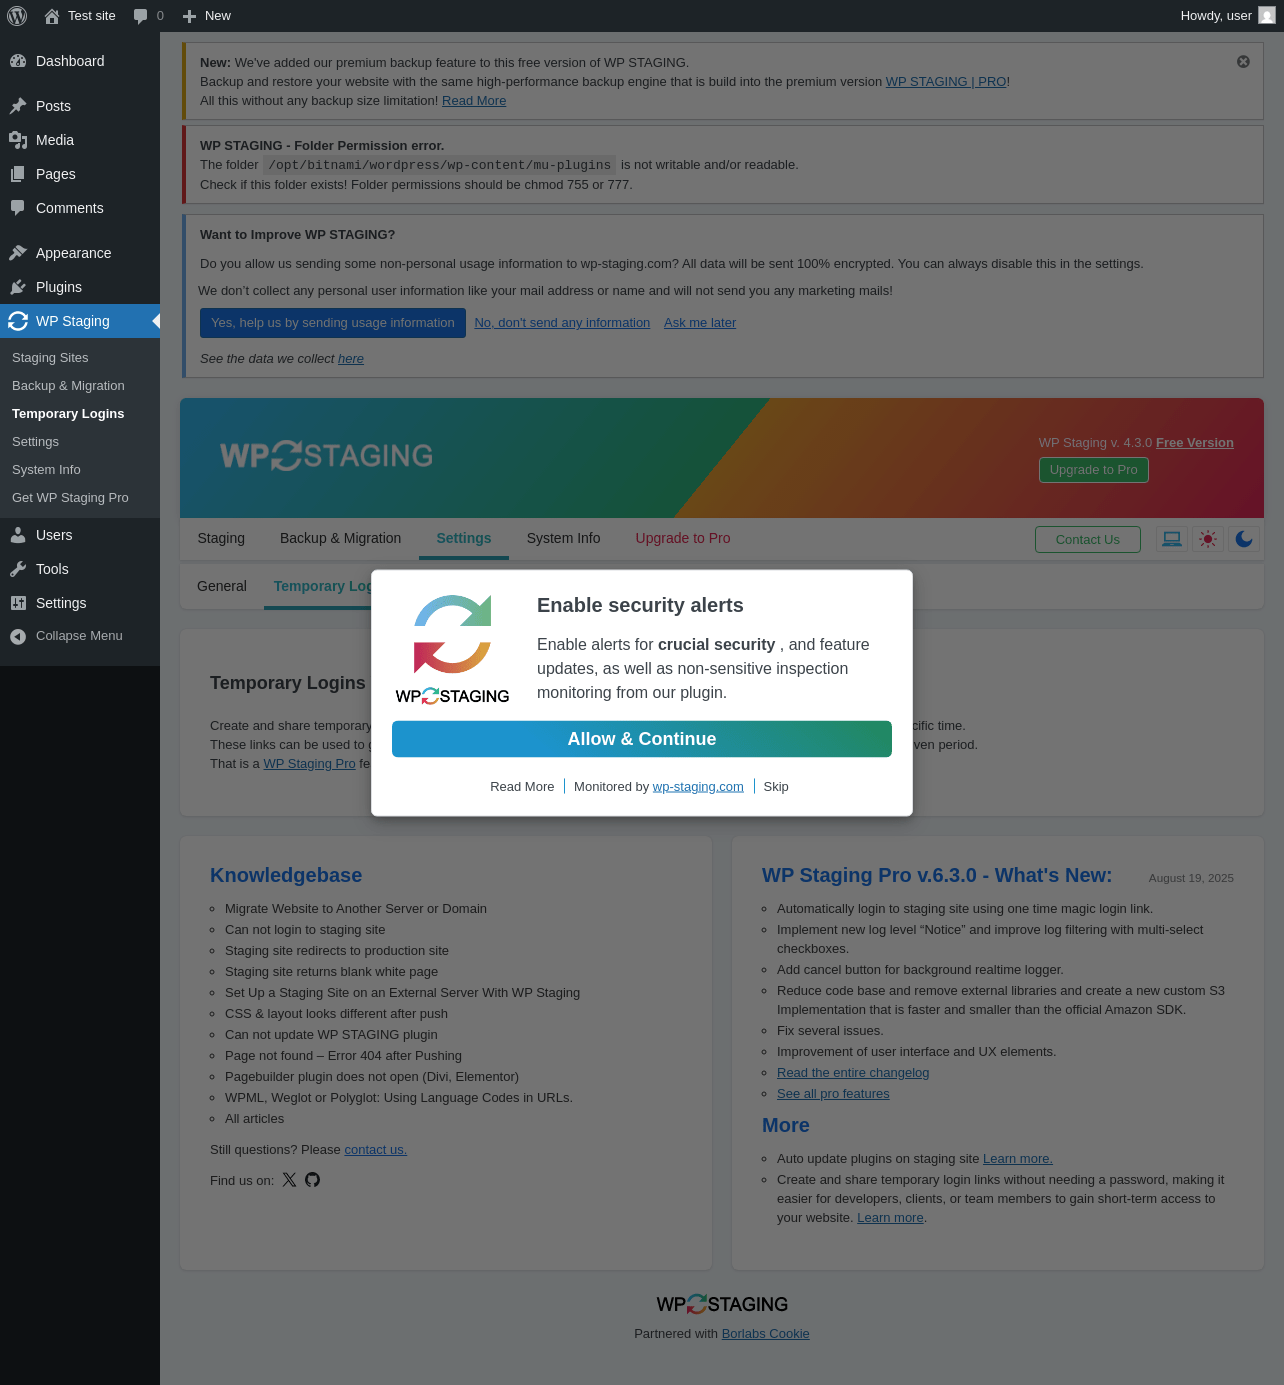Open Borlabs Cookie partner link
Viewport: 1284px width, 1385px height.
[766, 1334]
